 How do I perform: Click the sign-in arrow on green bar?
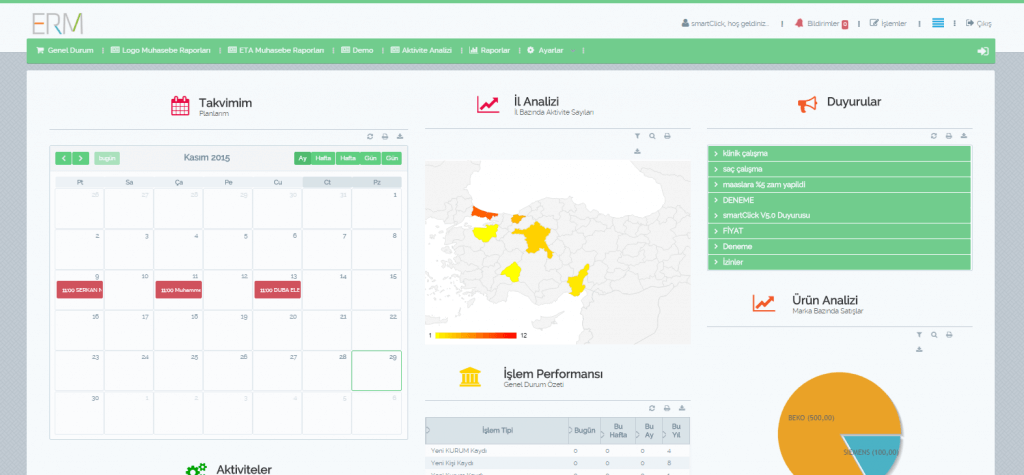(x=983, y=51)
